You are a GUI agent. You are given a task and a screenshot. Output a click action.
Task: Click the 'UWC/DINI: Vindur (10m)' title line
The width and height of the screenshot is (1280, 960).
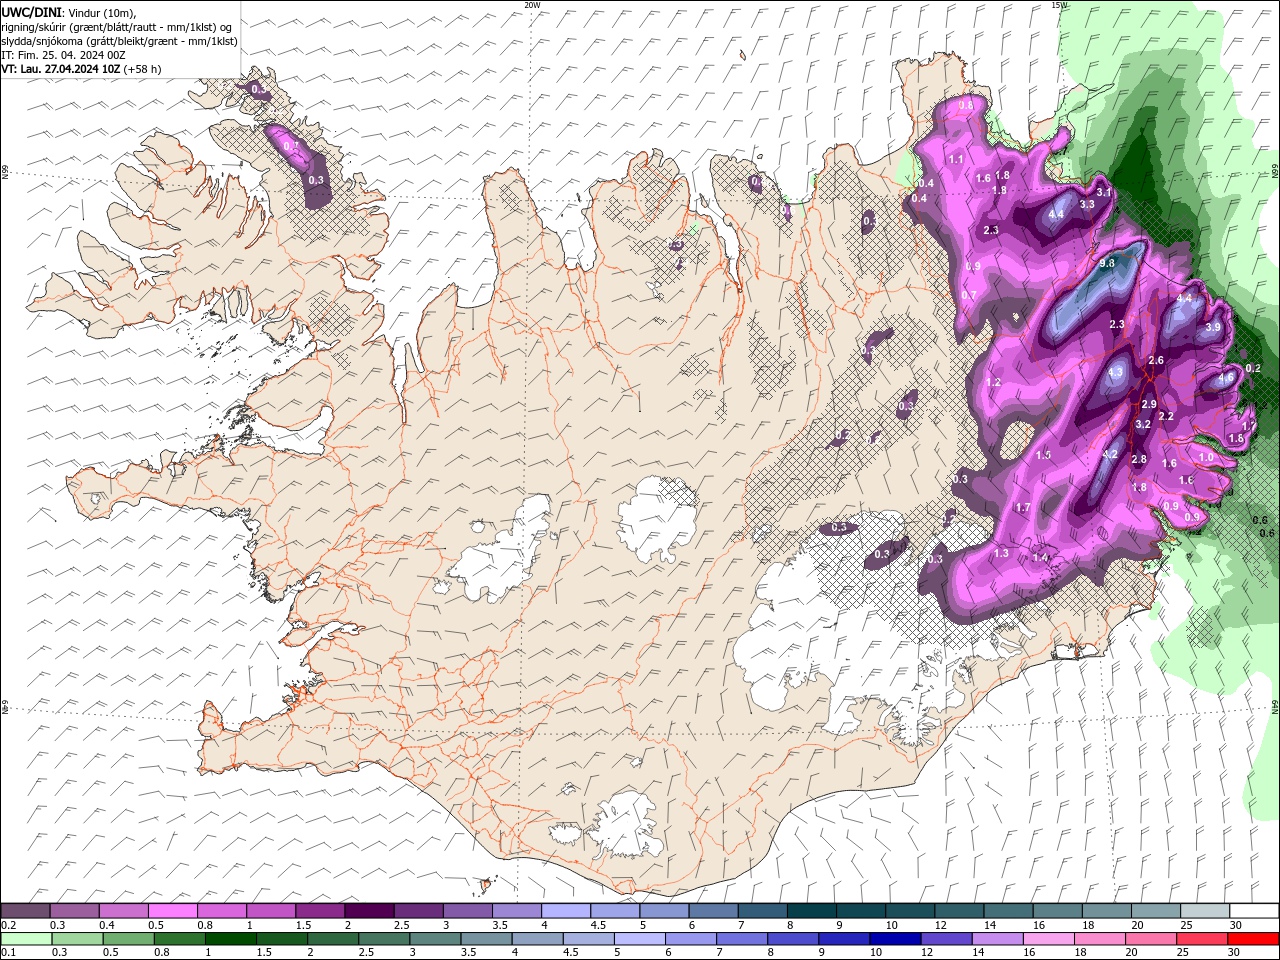point(68,12)
